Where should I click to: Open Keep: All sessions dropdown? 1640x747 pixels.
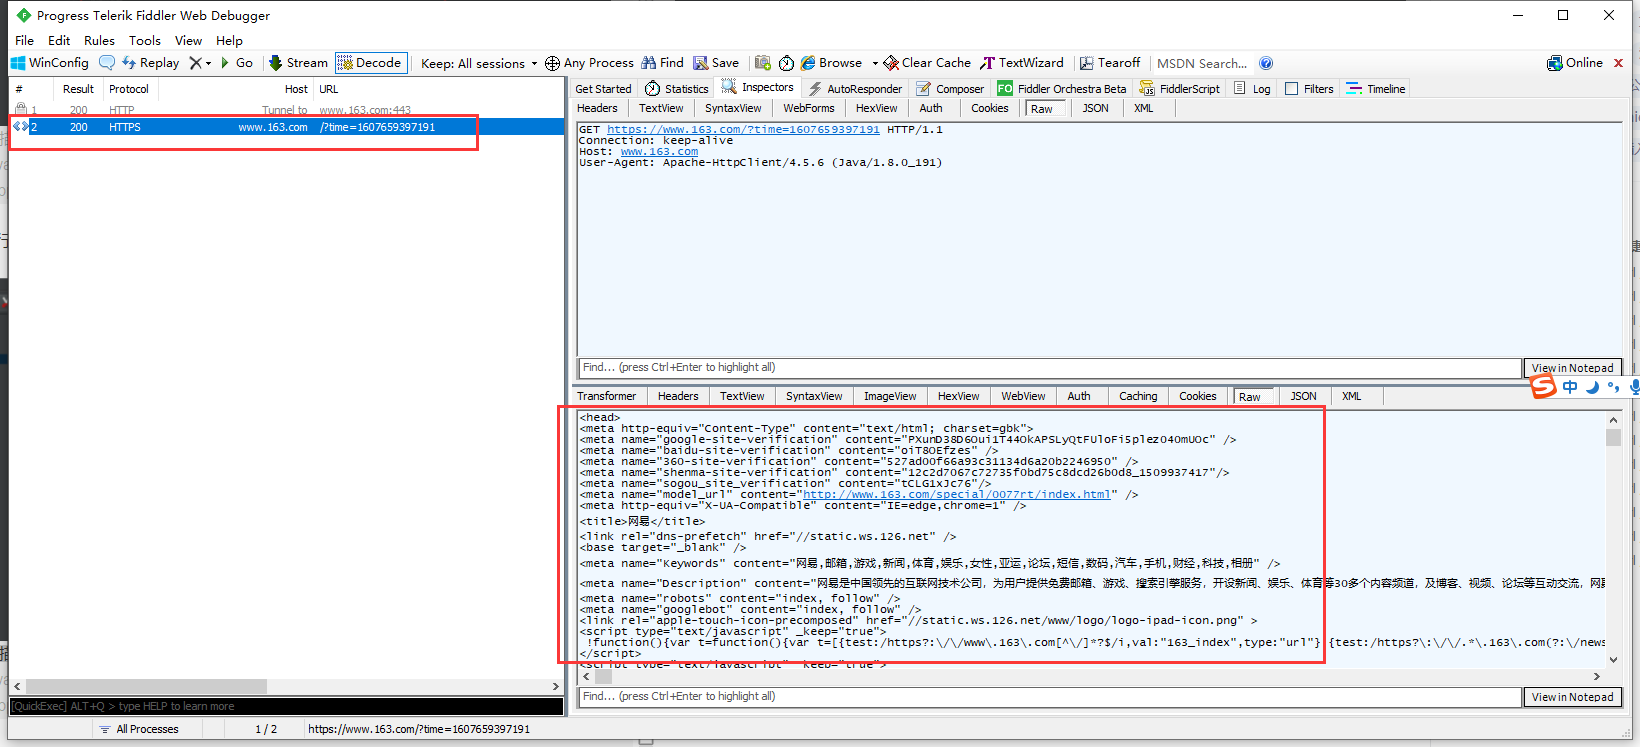(479, 64)
